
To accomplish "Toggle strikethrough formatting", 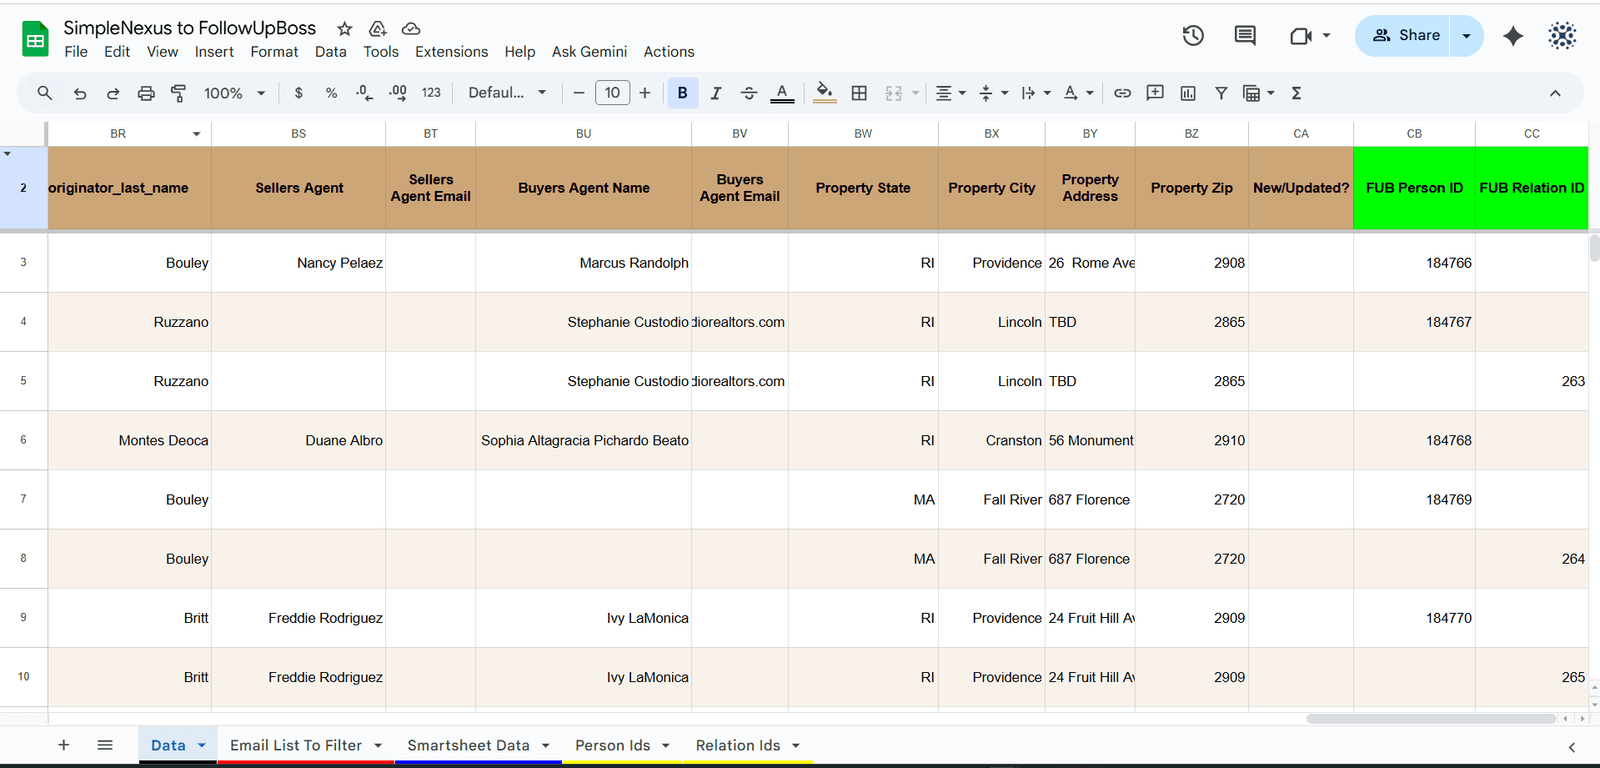I will tap(749, 93).
